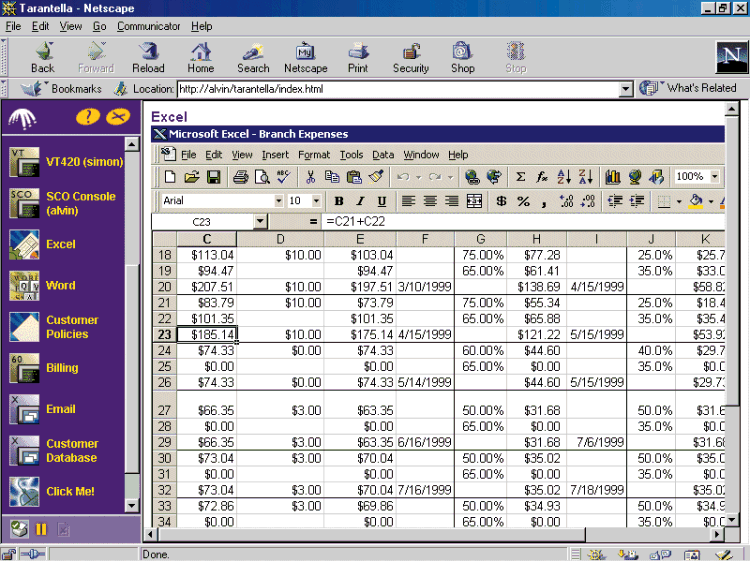
Task: Open the Excel Tools menu
Action: pyautogui.click(x=352, y=154)
